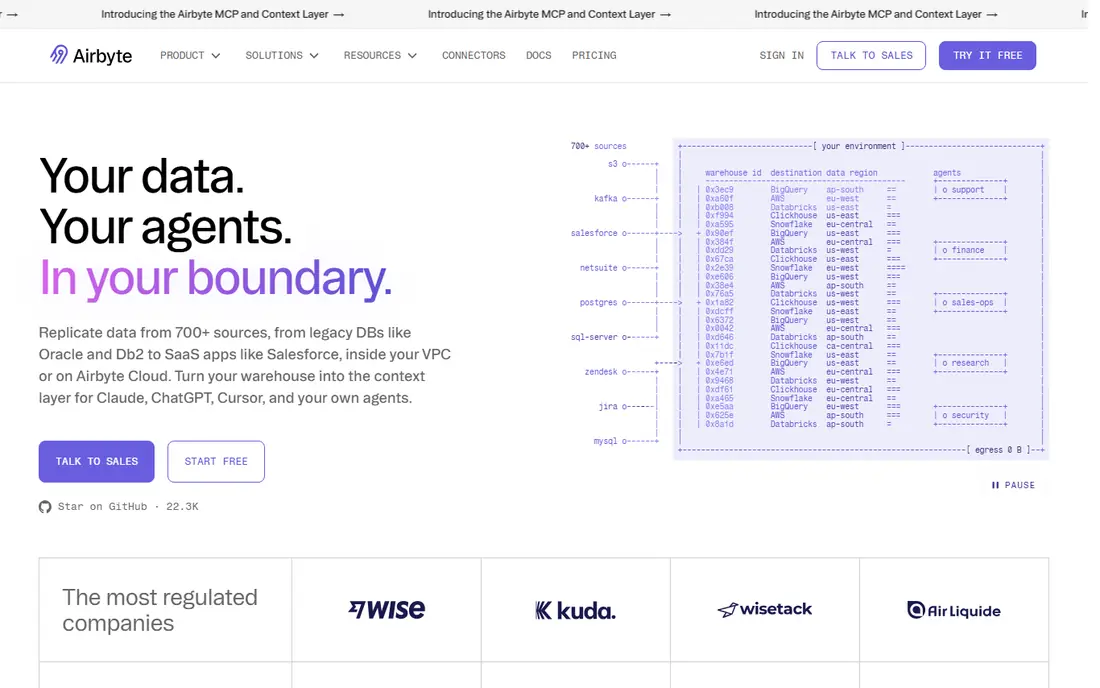
Task: Click the Start Free button
Action: coord(216,461)
